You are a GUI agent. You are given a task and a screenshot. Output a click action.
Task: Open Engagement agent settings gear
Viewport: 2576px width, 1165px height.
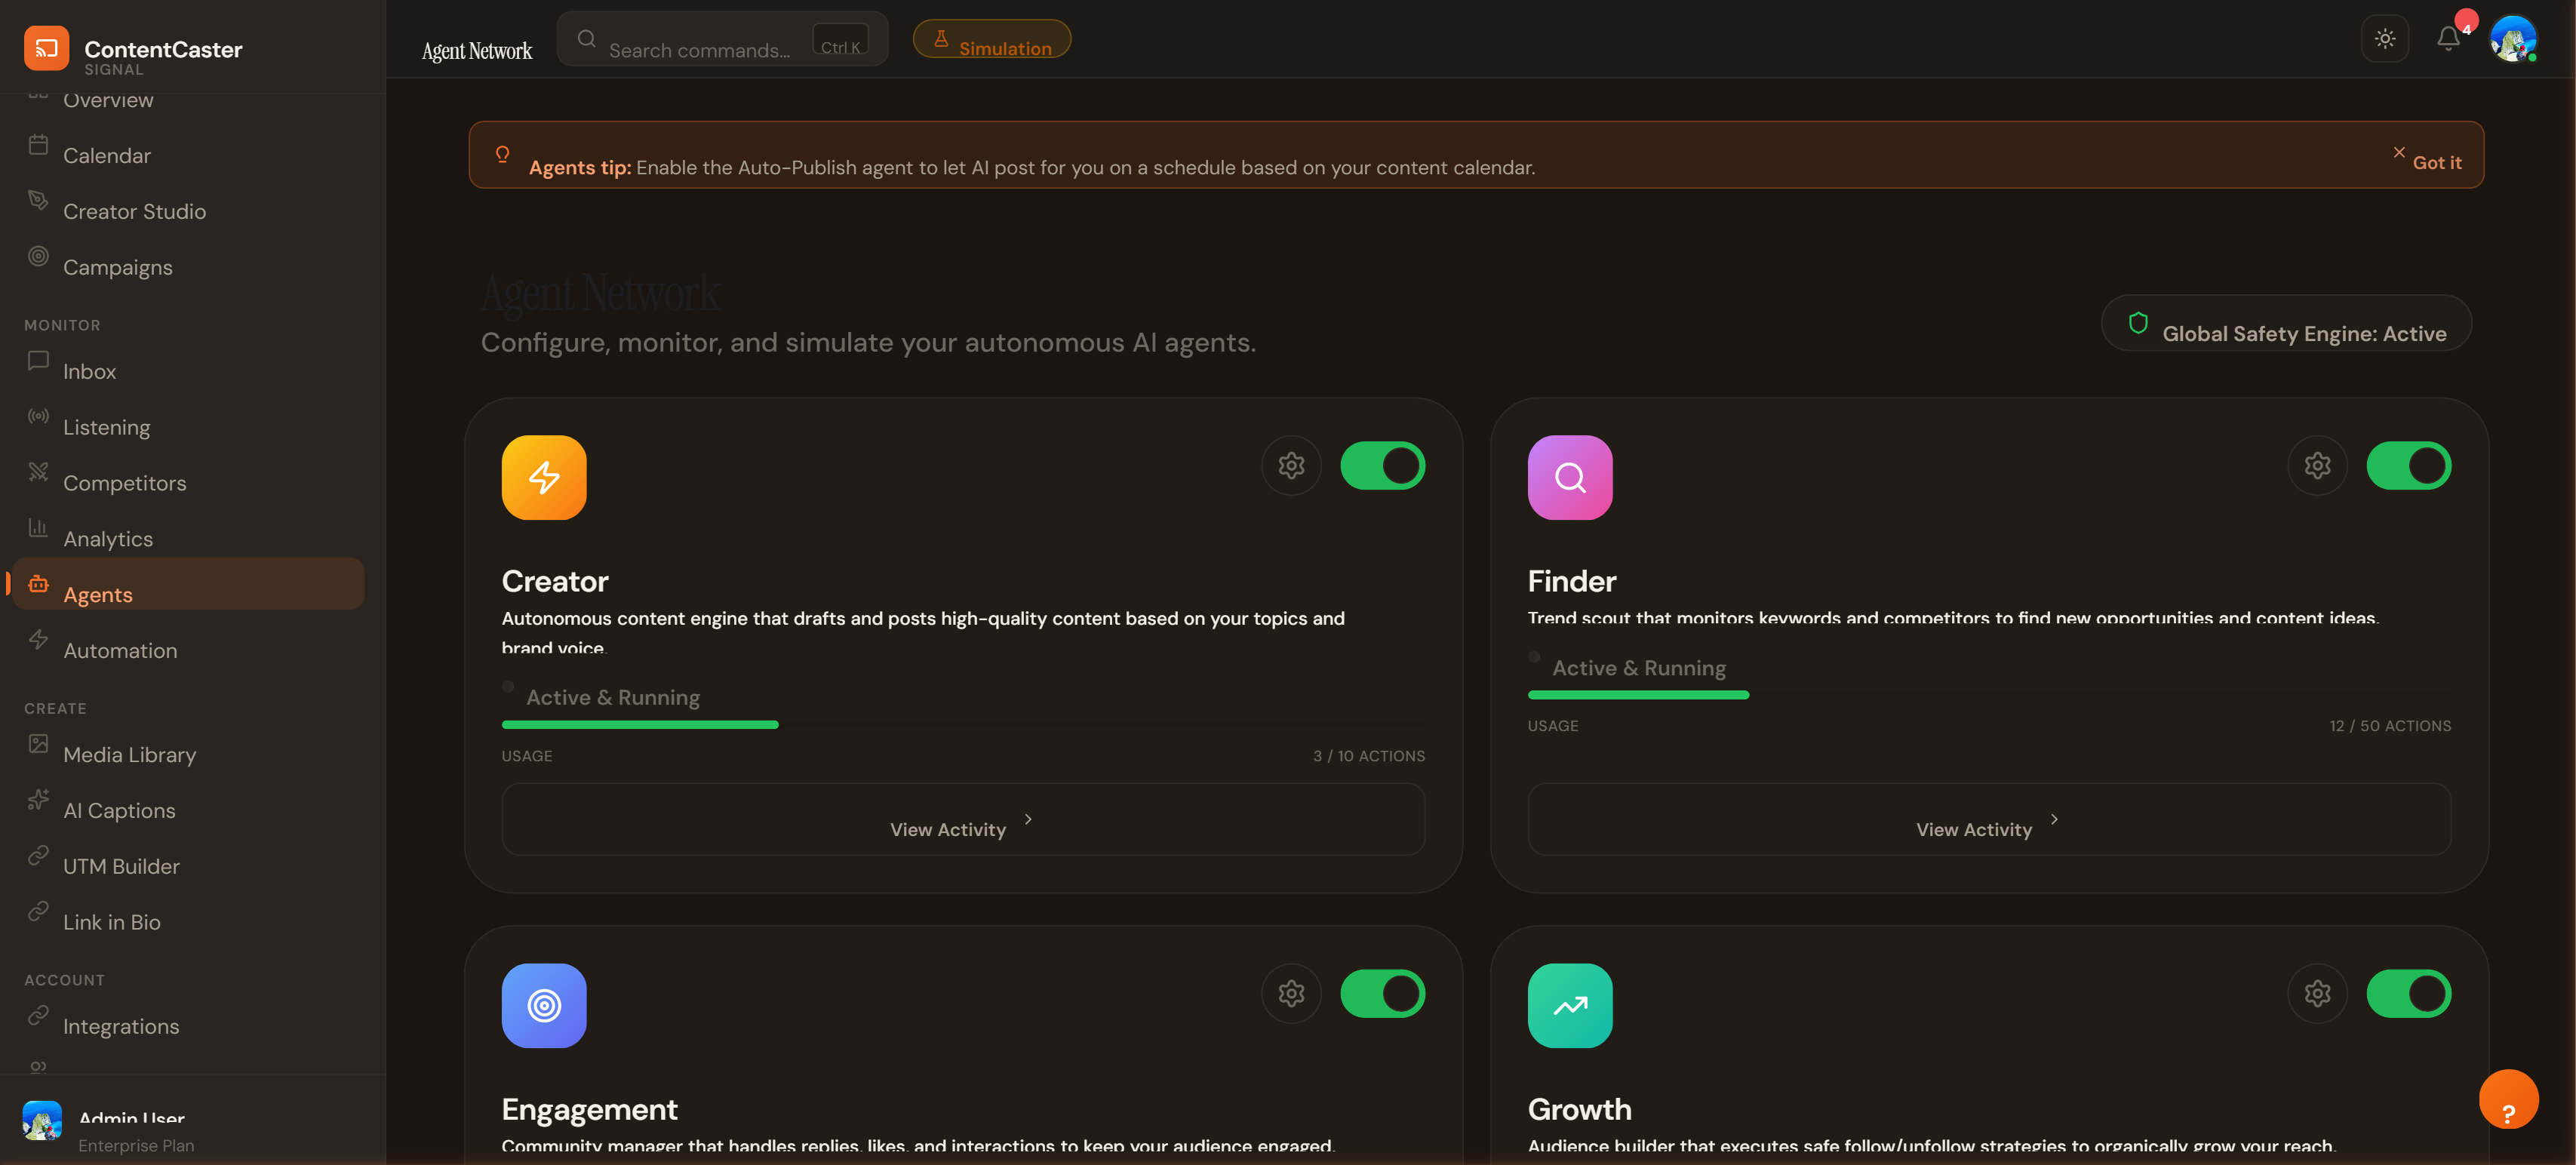pos(1291,993)
